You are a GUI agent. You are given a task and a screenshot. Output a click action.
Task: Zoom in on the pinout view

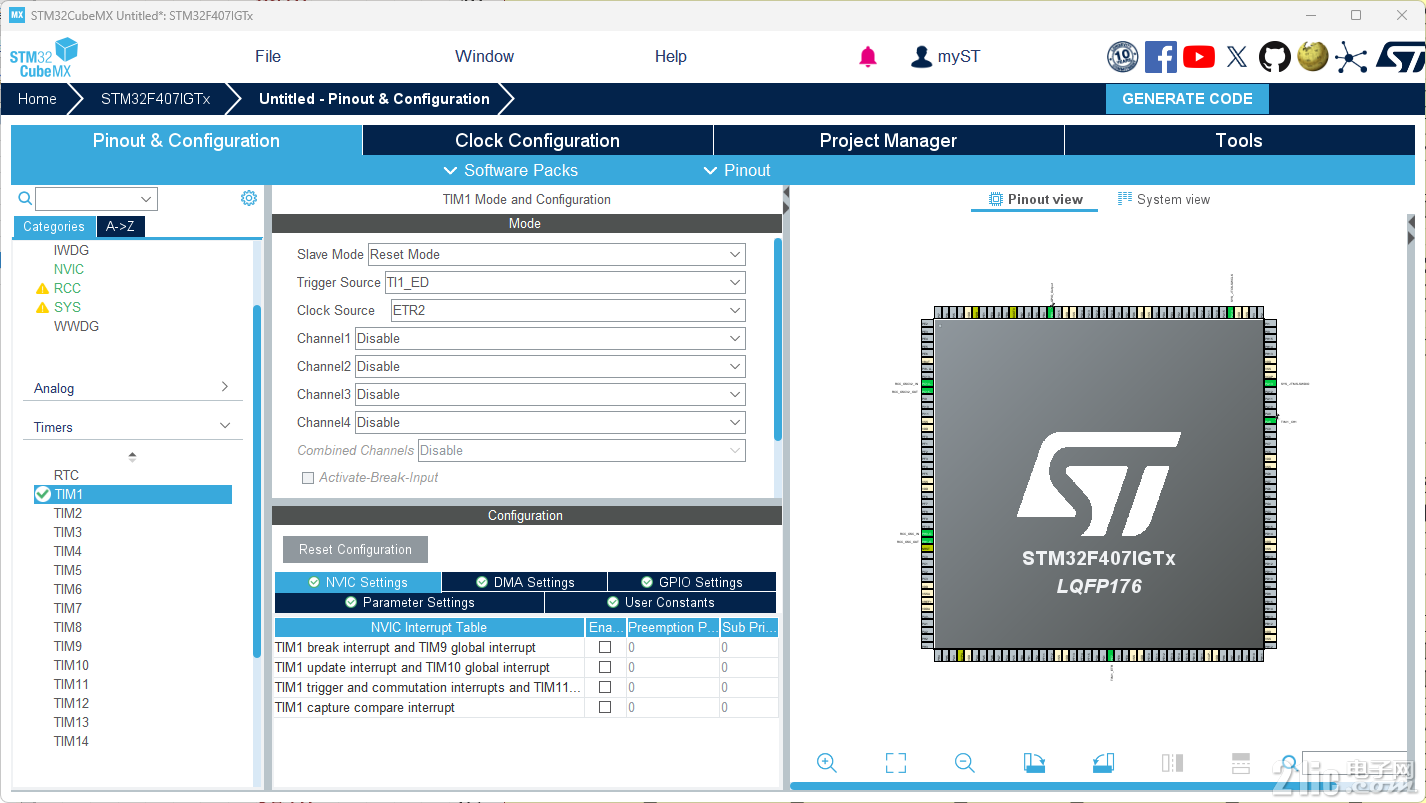click(x=827, y=763)
